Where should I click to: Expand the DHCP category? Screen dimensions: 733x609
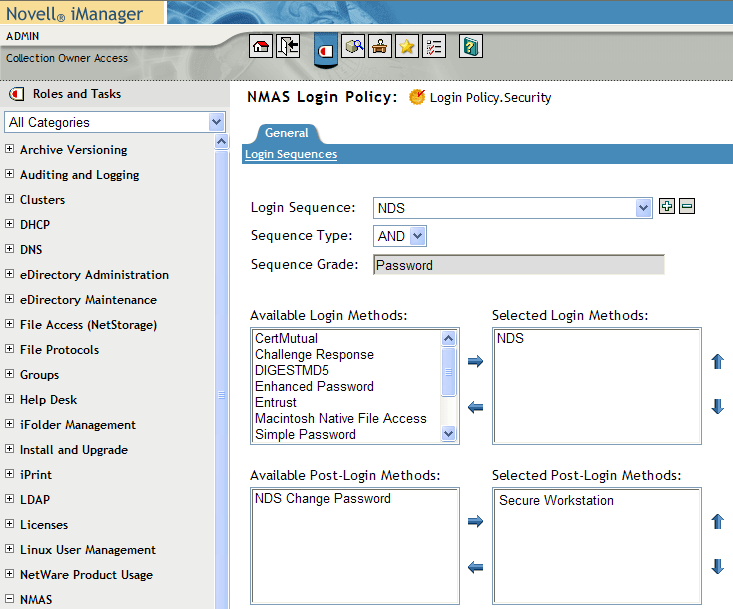[9, 223]
